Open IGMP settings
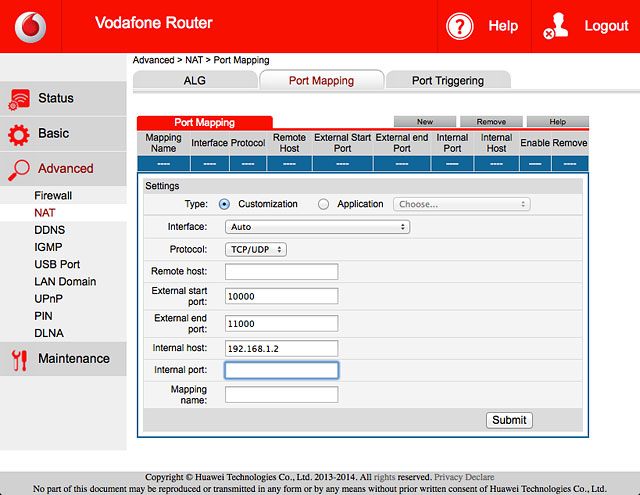The image size is (640, 495). click(x=48, y=247)
